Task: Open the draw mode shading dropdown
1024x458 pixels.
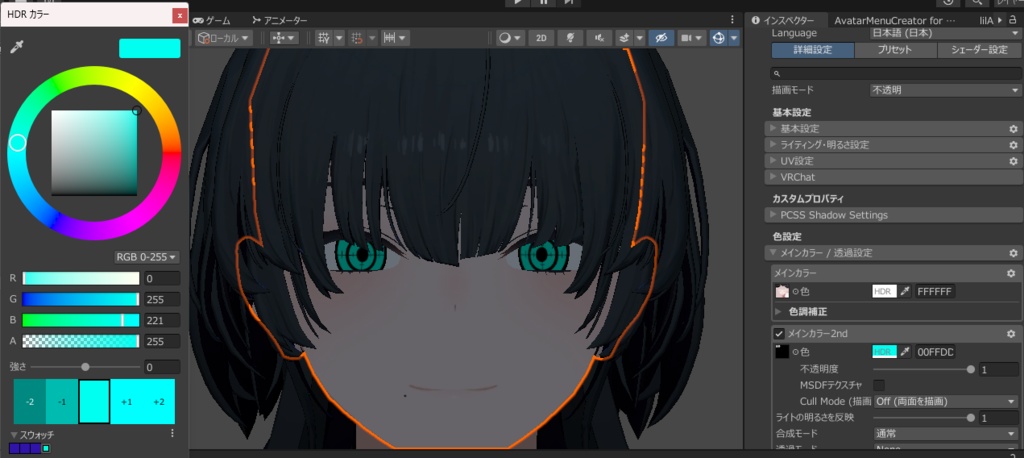Action: [x=509, y=38]
